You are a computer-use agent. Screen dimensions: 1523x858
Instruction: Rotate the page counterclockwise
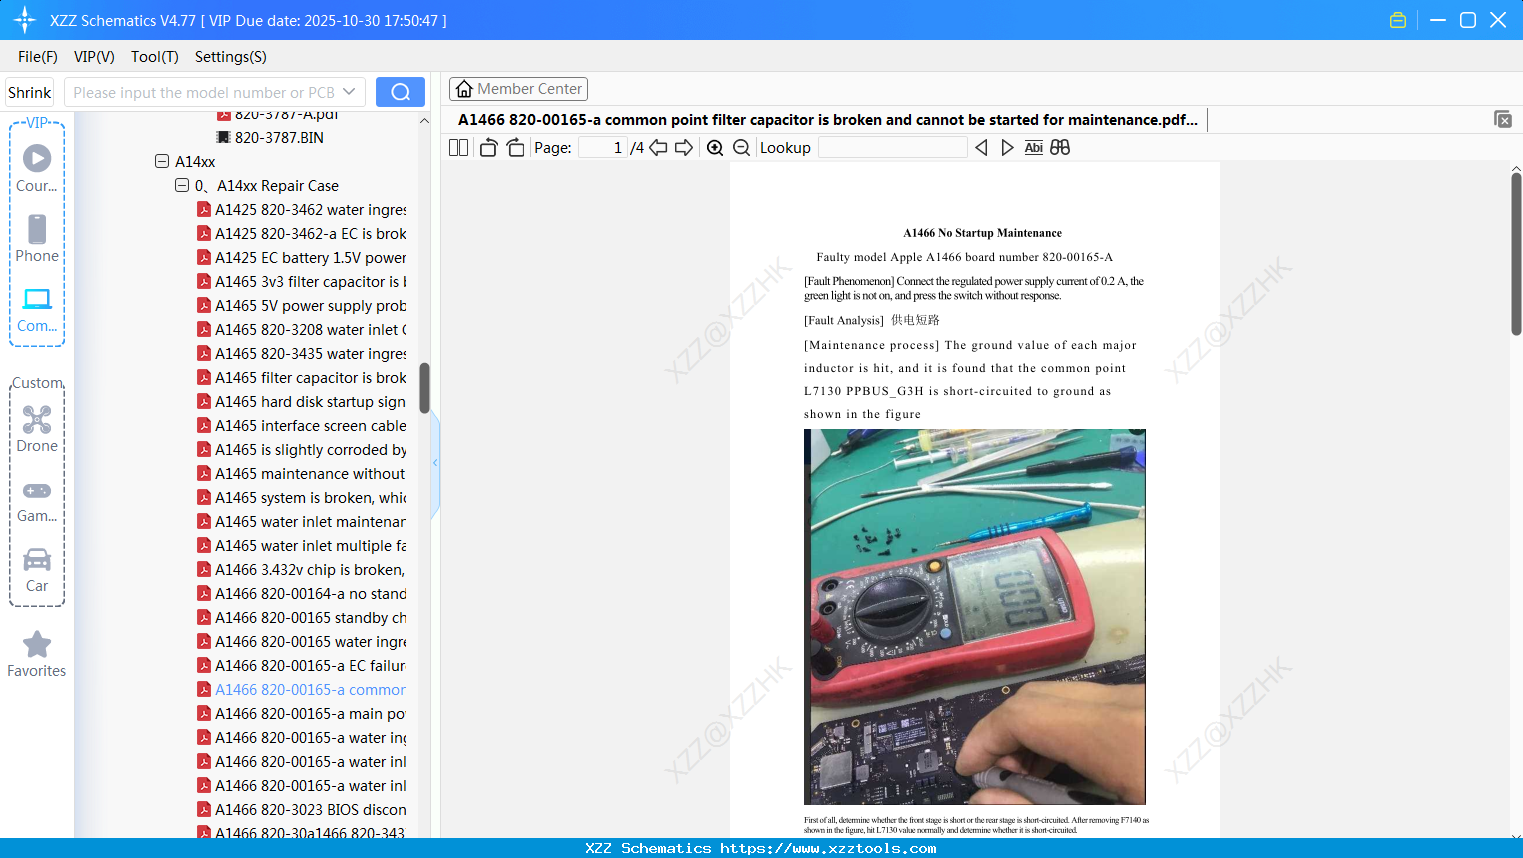pyautogui.click(x=488, y=148)
